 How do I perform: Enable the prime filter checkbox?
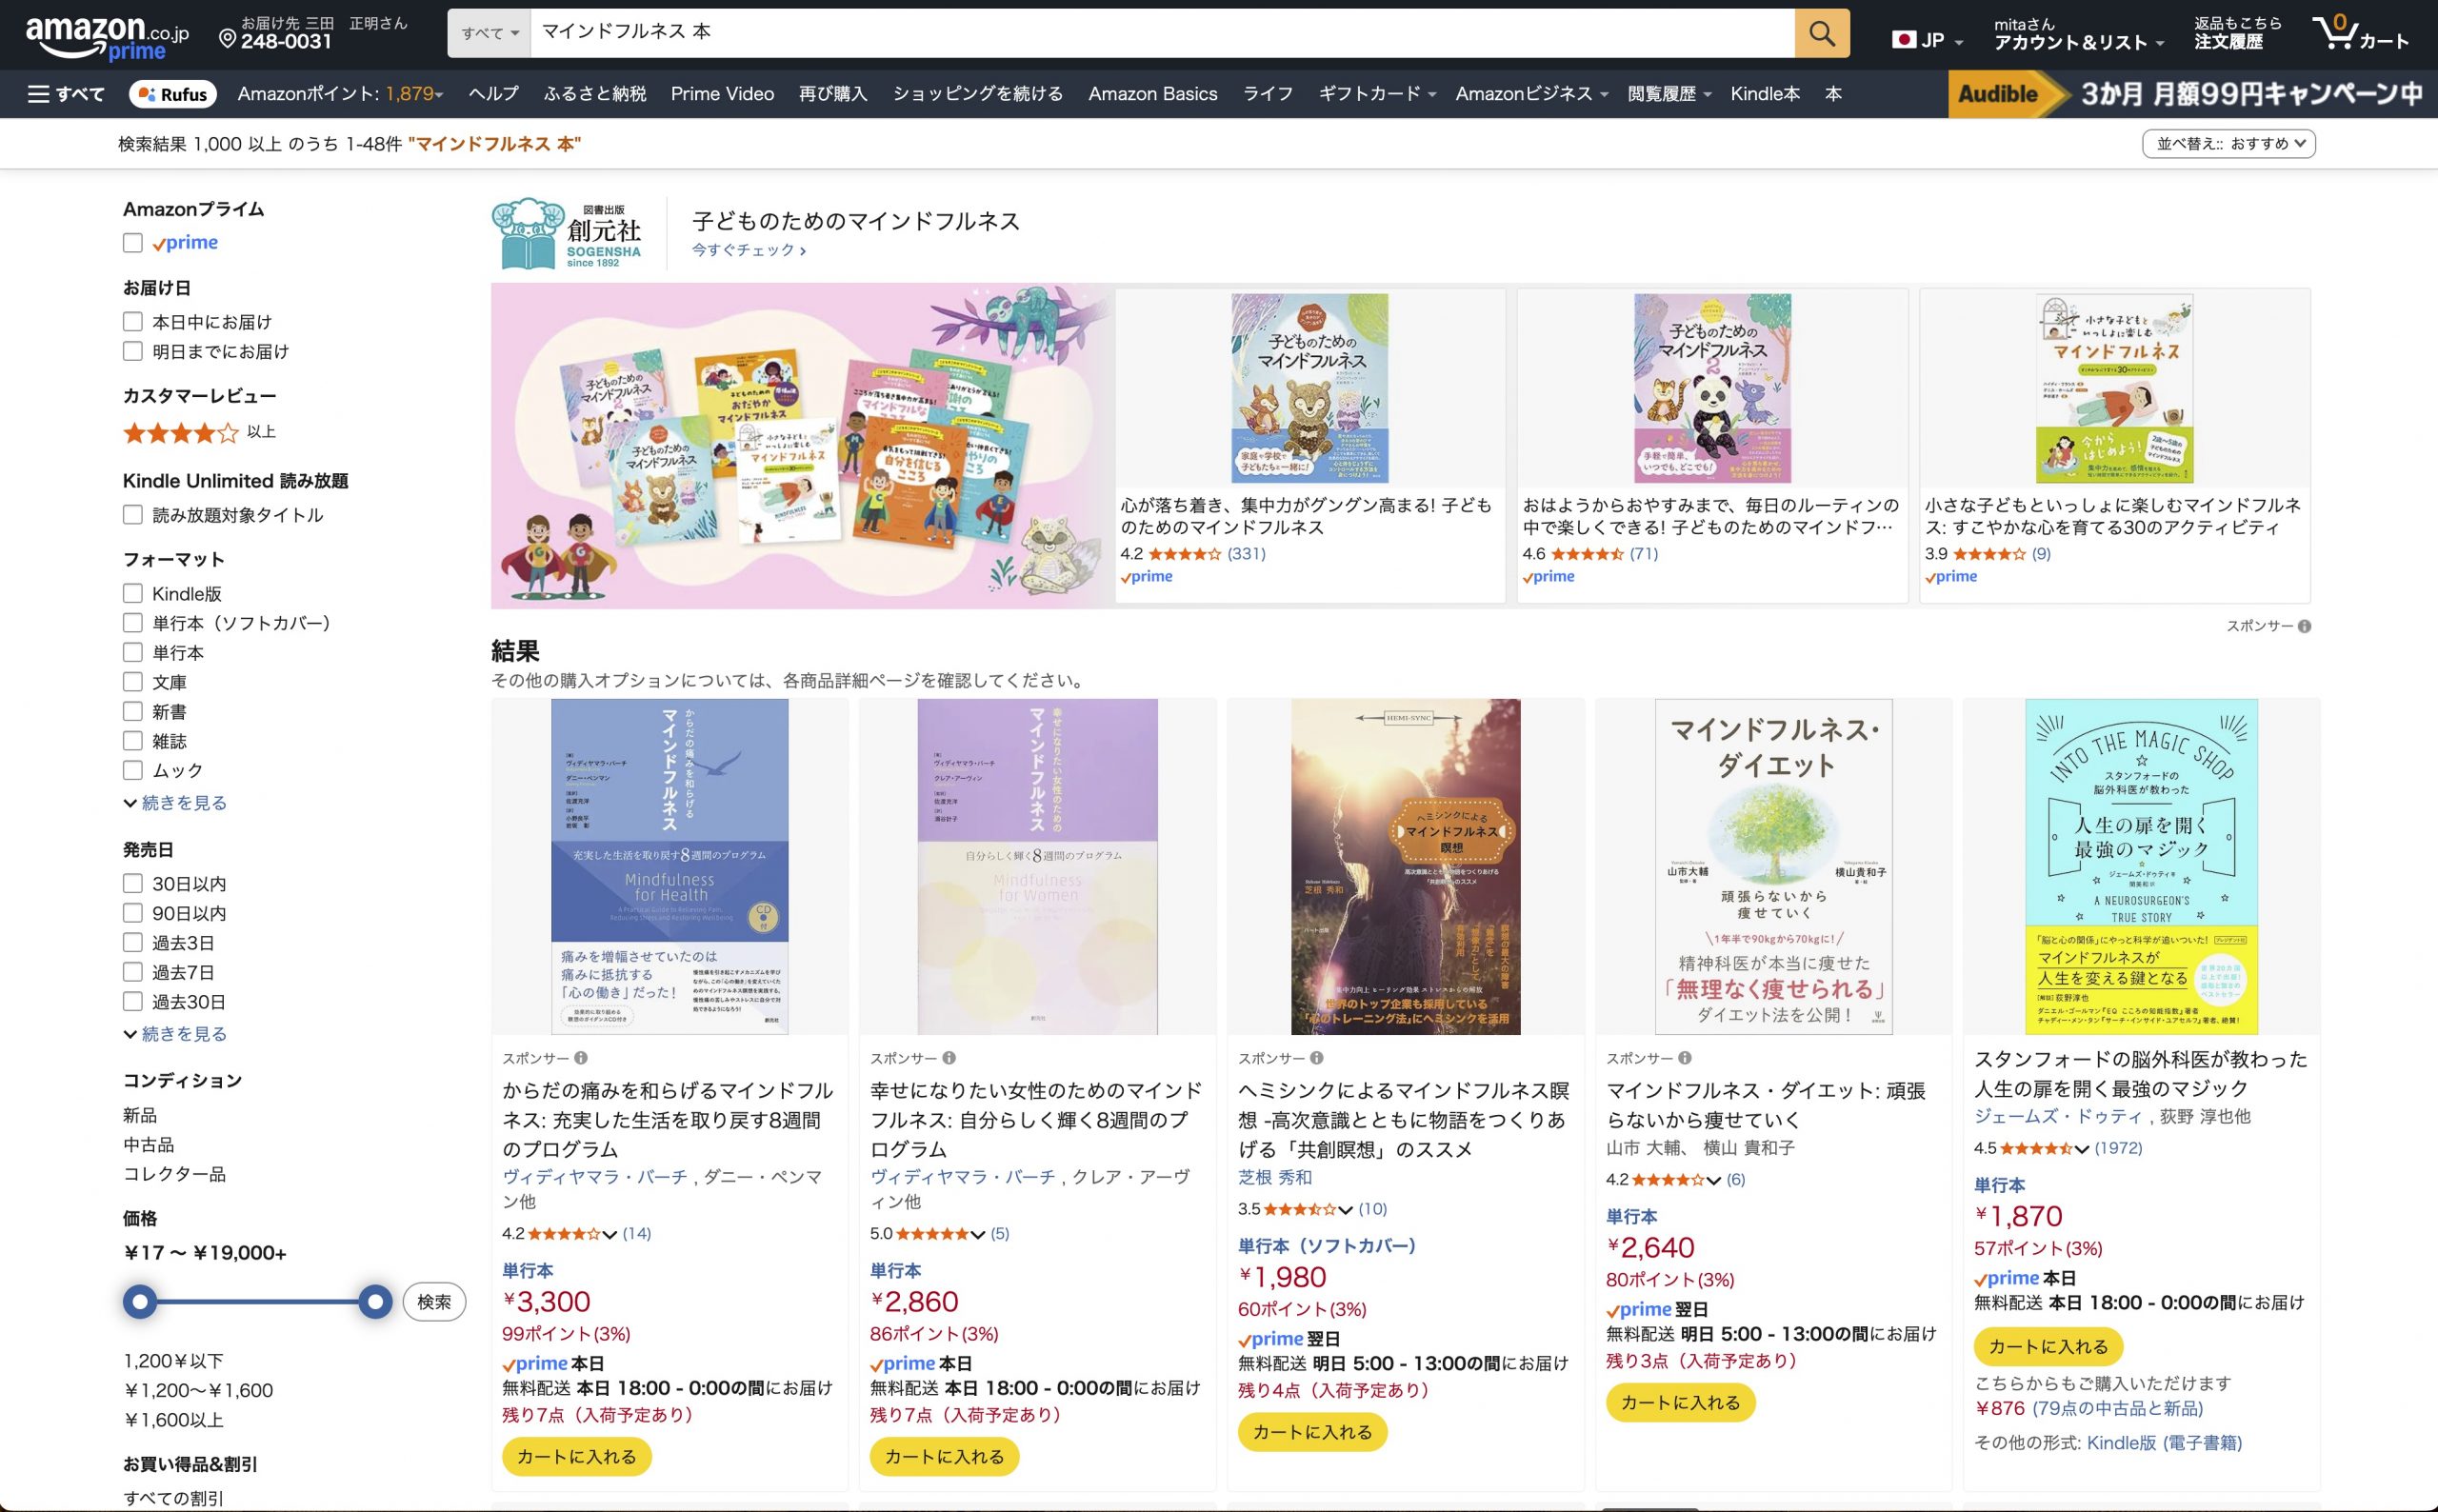pyautogui.click(x=132, y=243)
